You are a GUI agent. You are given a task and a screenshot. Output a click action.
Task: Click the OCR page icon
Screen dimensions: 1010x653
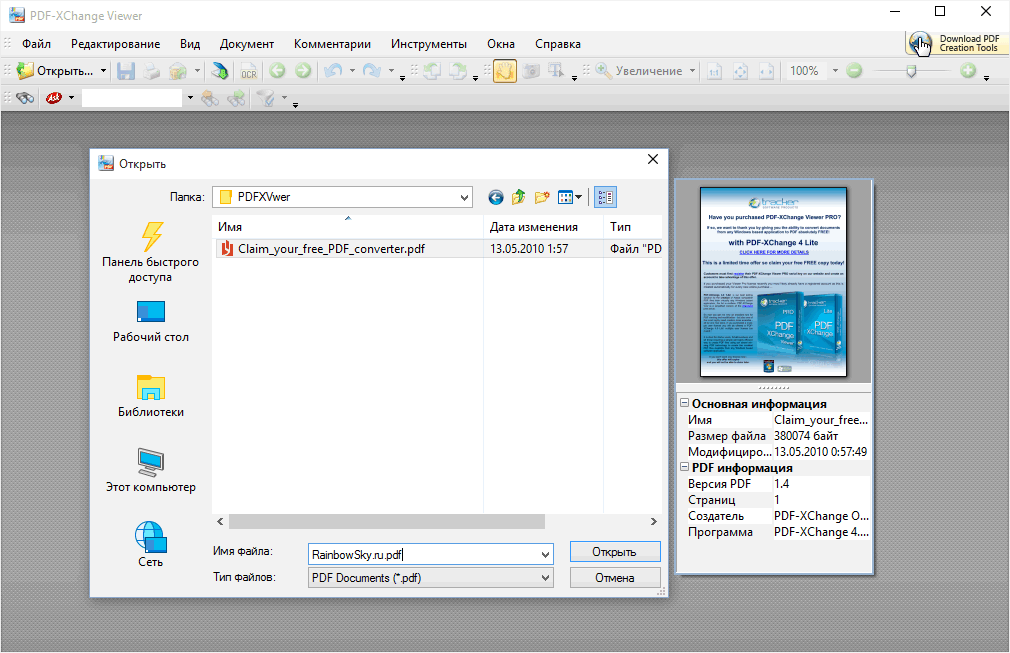[249, 71]
